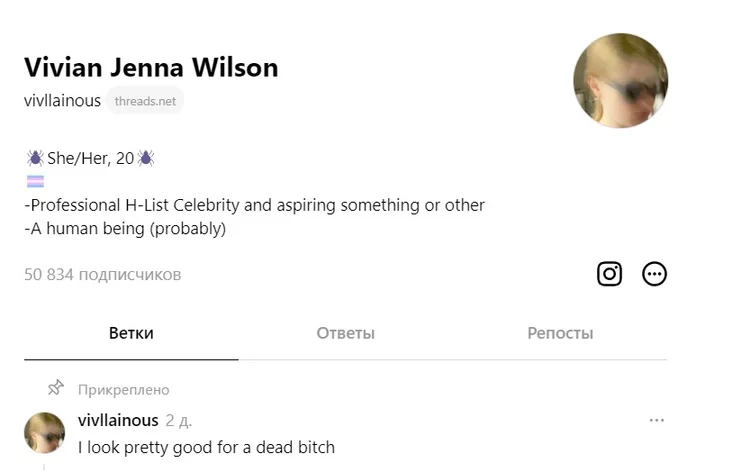
Task: Open vivllainous username link on the pinned post
Action: coord(118,420)
